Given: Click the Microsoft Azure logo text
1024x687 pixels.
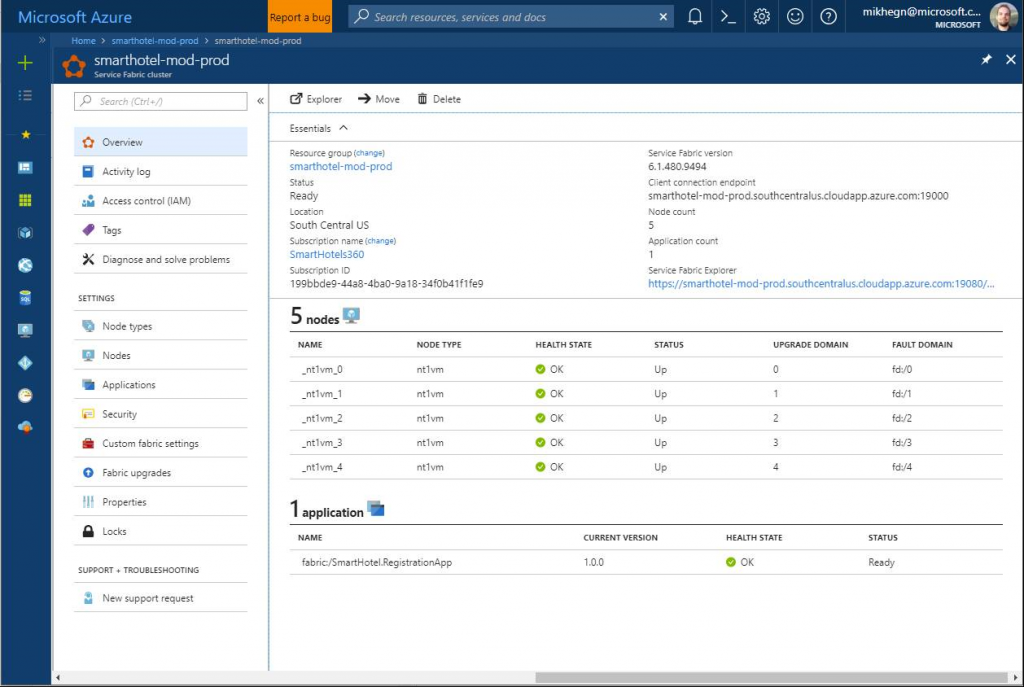Looking at the screenshot, I should coord(75,17).
